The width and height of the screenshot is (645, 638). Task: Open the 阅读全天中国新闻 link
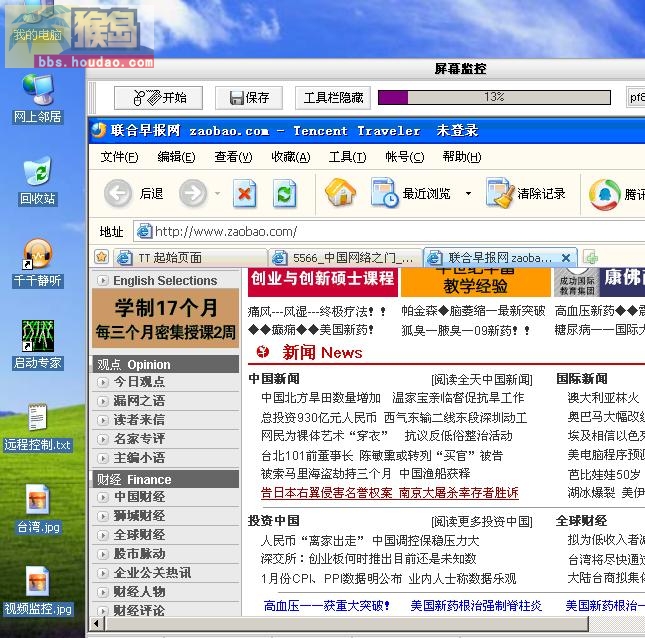pyautogui.click(x=482, y=379)
